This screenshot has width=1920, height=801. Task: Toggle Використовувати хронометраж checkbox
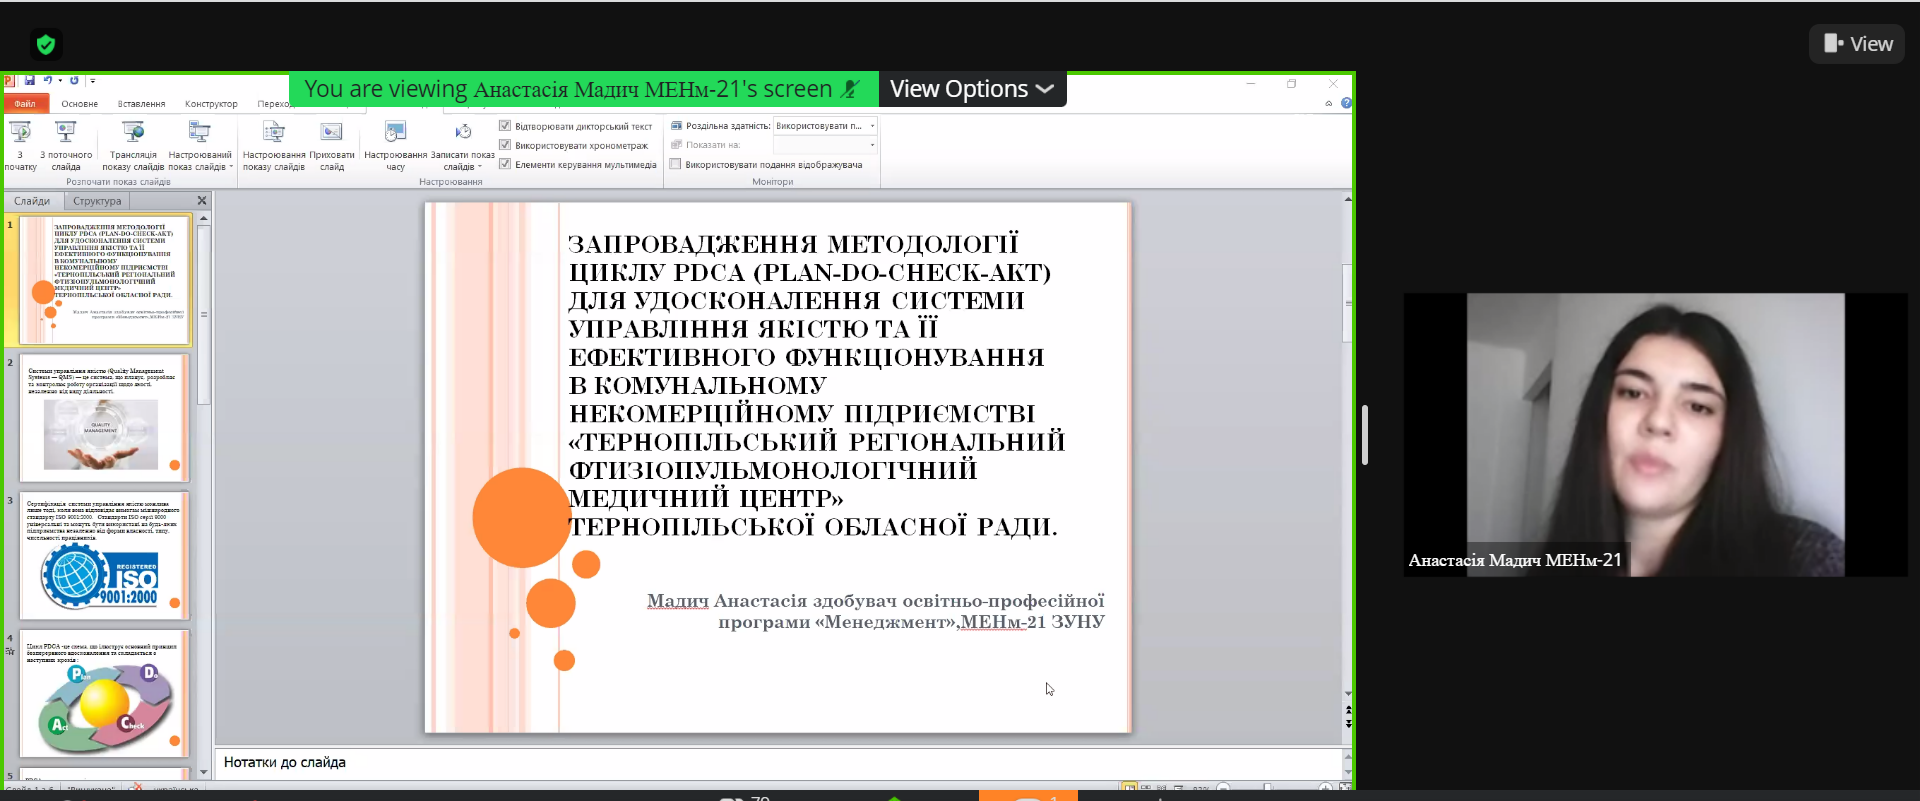pos(505,145)
